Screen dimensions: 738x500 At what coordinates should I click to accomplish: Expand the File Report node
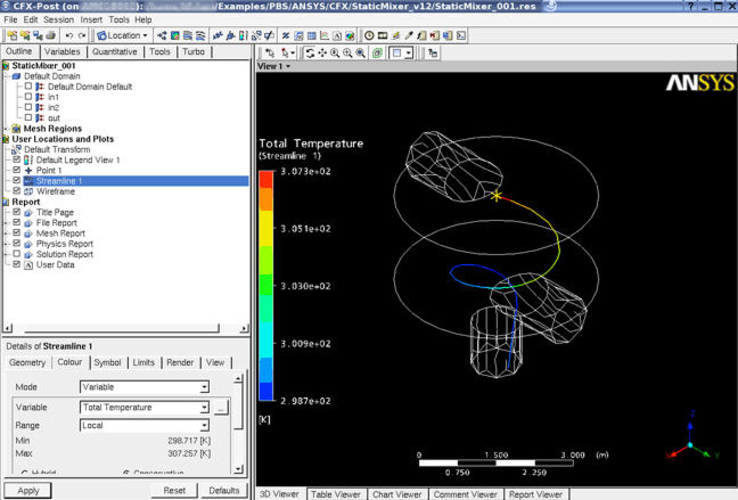7,223
